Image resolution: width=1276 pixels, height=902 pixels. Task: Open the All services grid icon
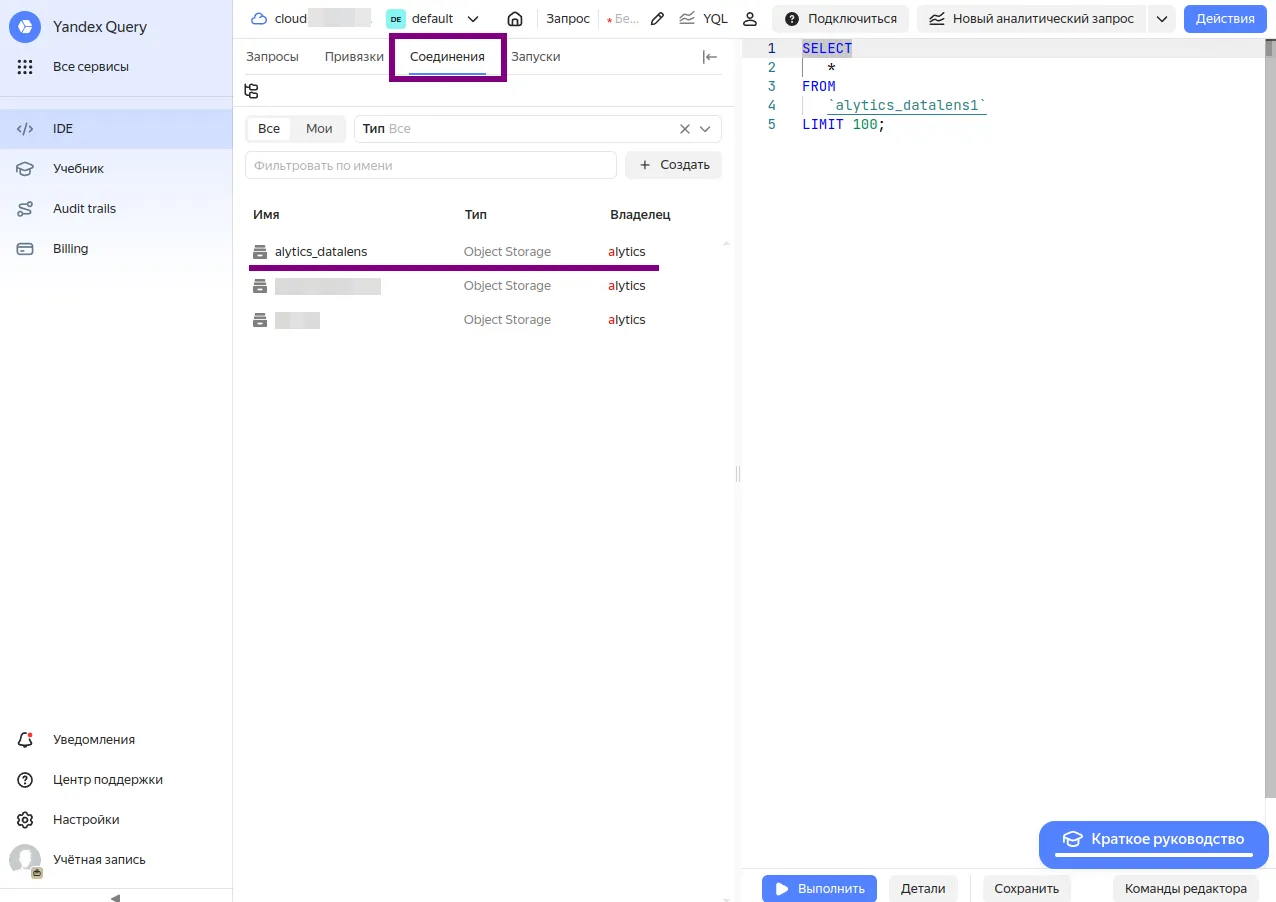(25, 67)
